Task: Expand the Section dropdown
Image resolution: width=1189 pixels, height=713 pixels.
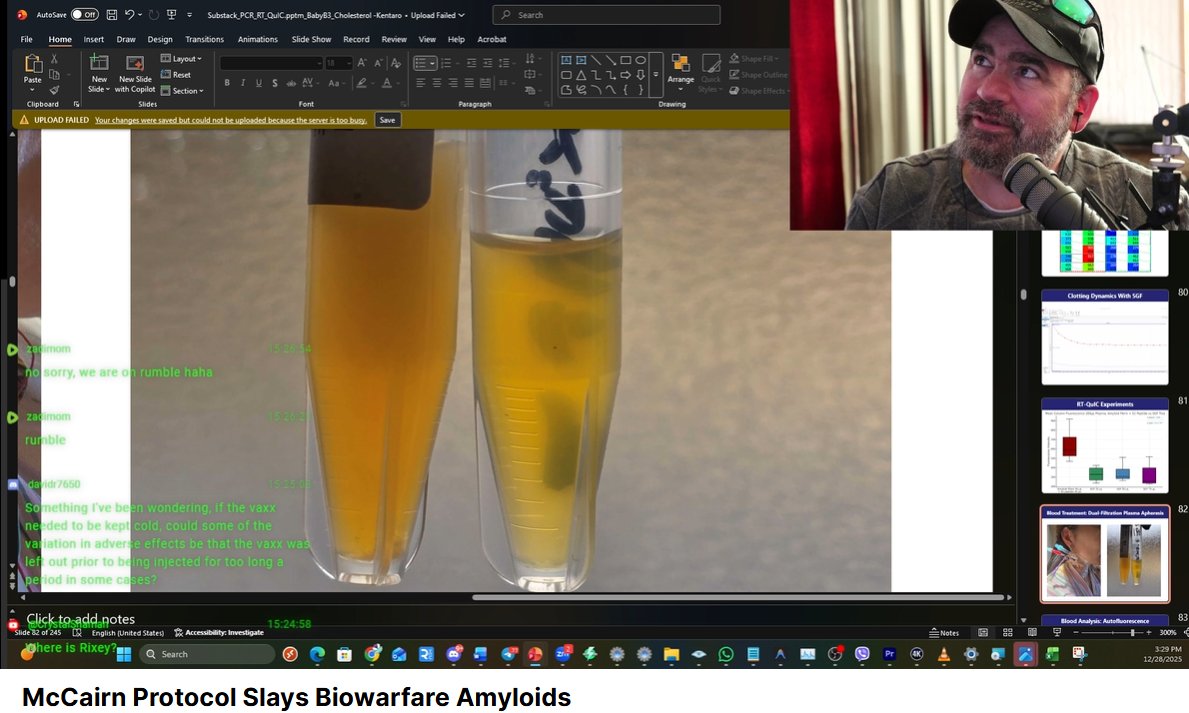Action: [x=183, y=90]
